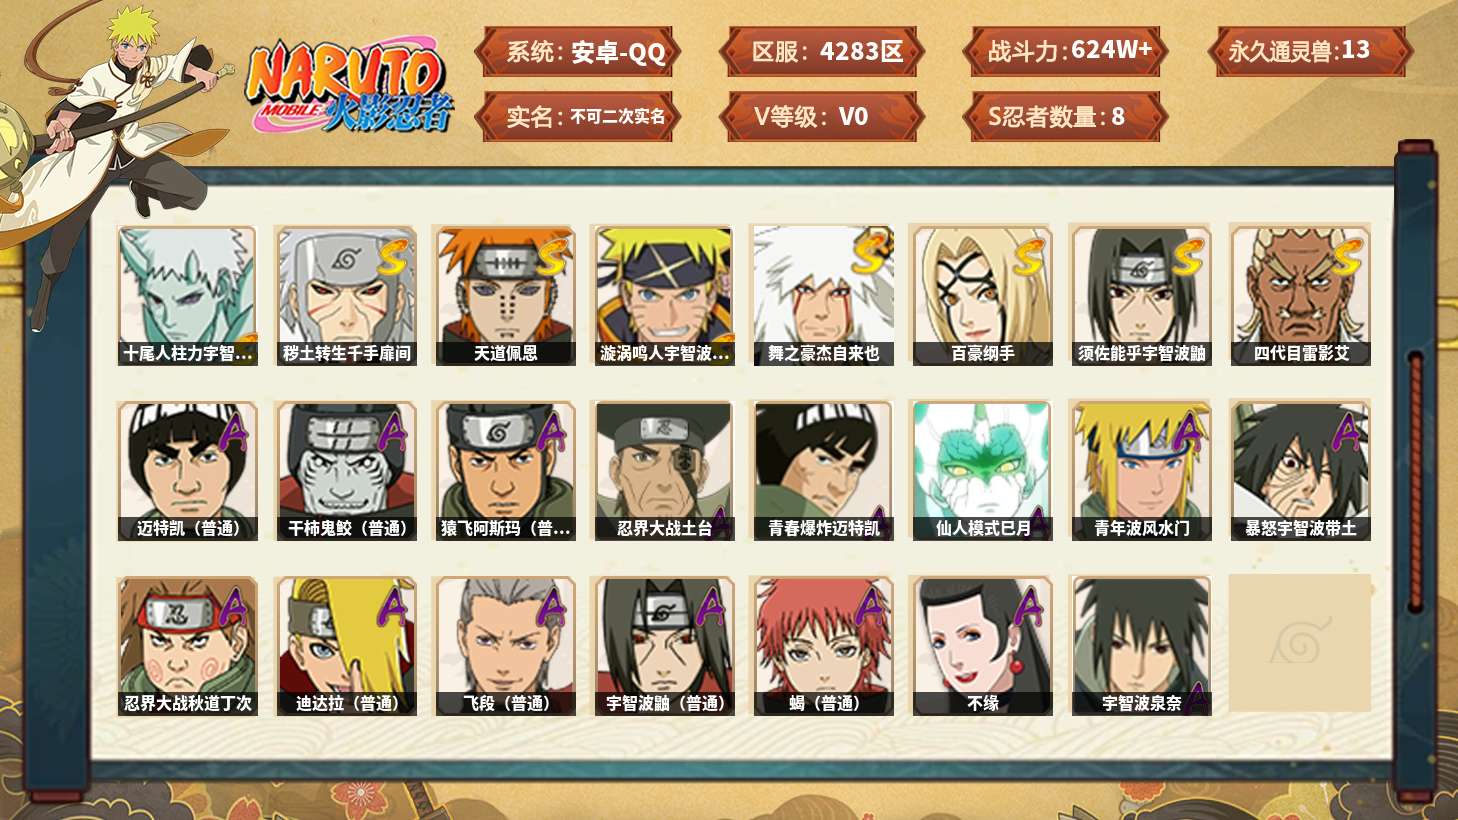
Task: Click the red scroll bar on the right
Action: [x=1415, y=480]
